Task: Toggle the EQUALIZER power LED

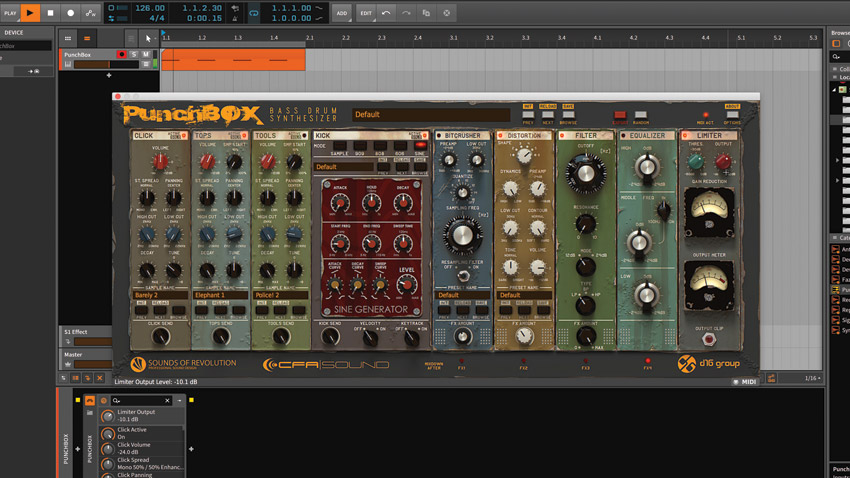Action: [623, 135]
